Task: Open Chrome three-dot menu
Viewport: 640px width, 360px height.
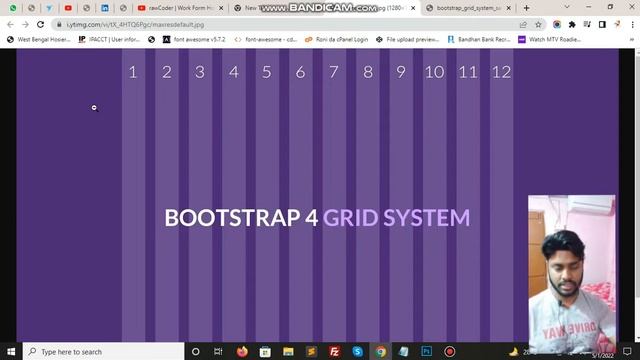Action: 632,24
